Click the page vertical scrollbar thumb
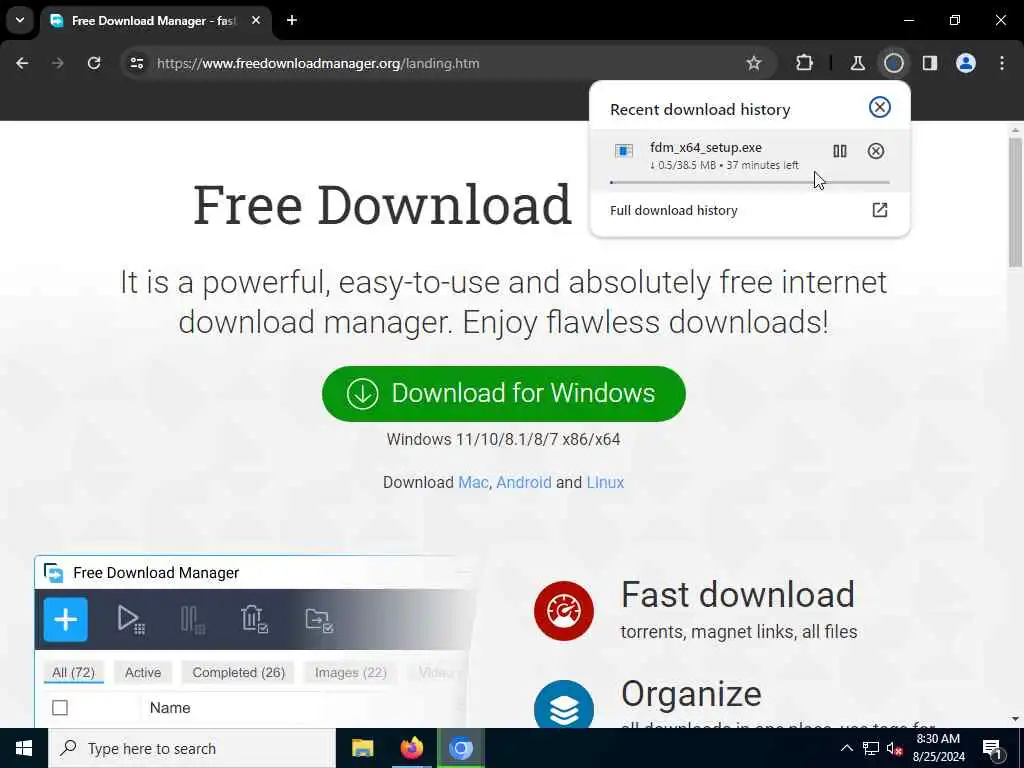Viewport: 1024px width, 768px height. [1015, 202]
